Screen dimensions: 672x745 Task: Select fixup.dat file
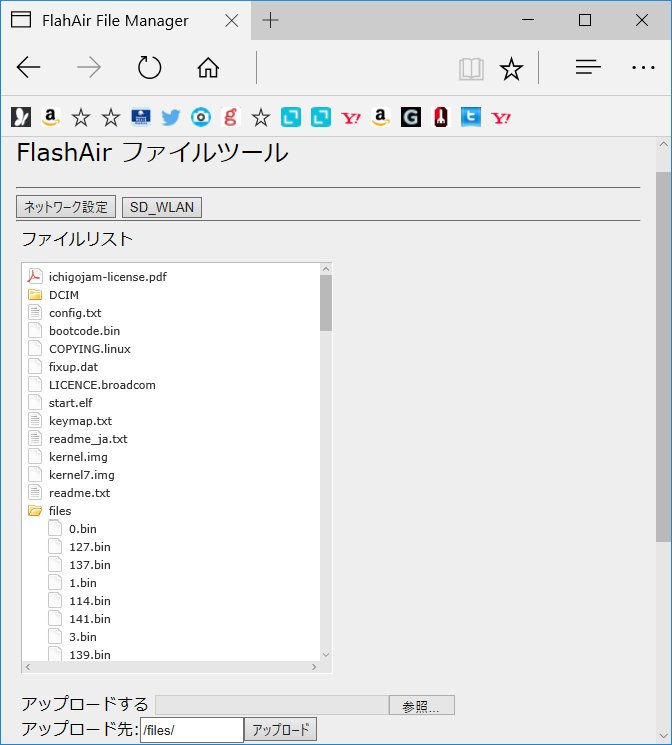pyautogui.click(x=73, y=367)
